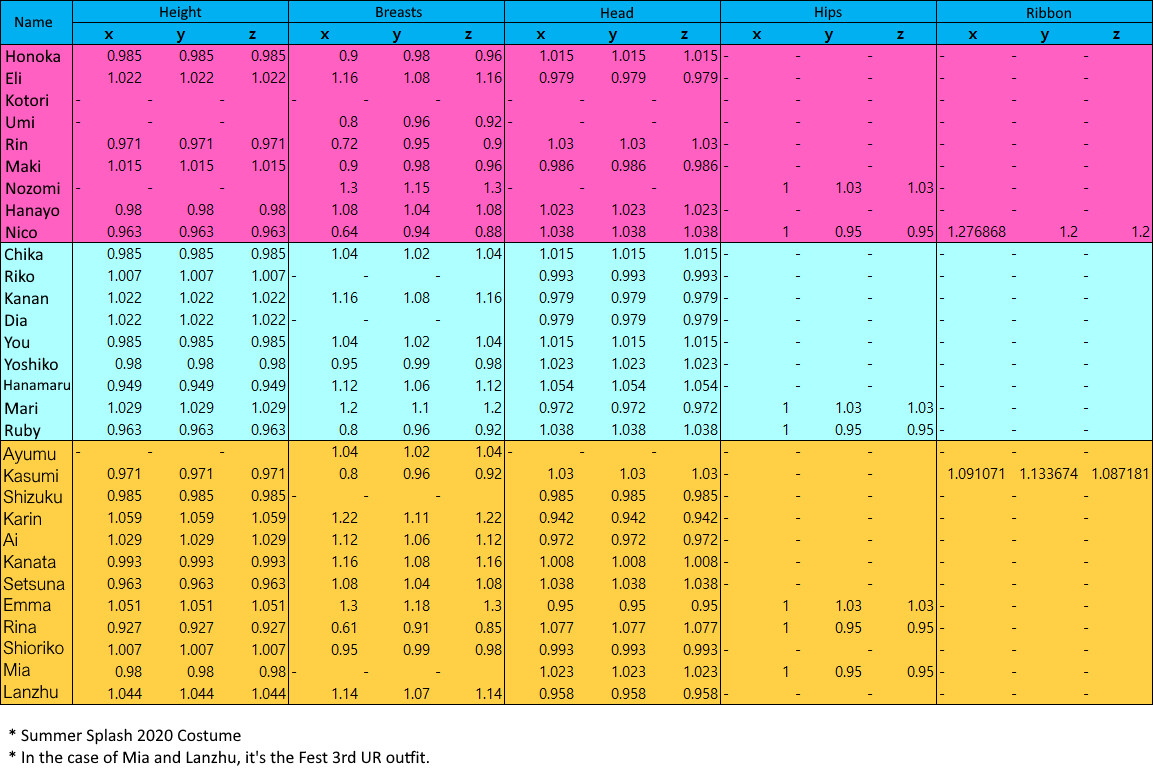Click the Name column header
Image resolution: width=1153 pixels, height=771 pixels.
(35, 22)
